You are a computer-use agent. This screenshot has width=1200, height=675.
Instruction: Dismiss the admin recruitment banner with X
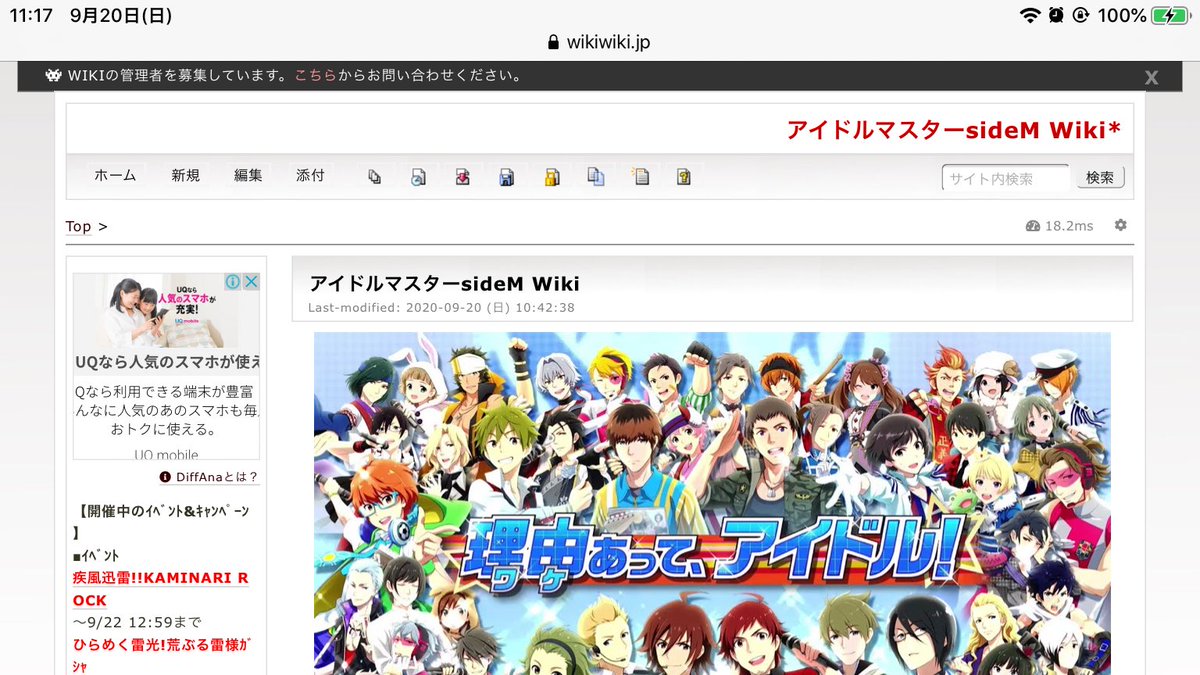pyautogui.click(x=1151, y=77)
